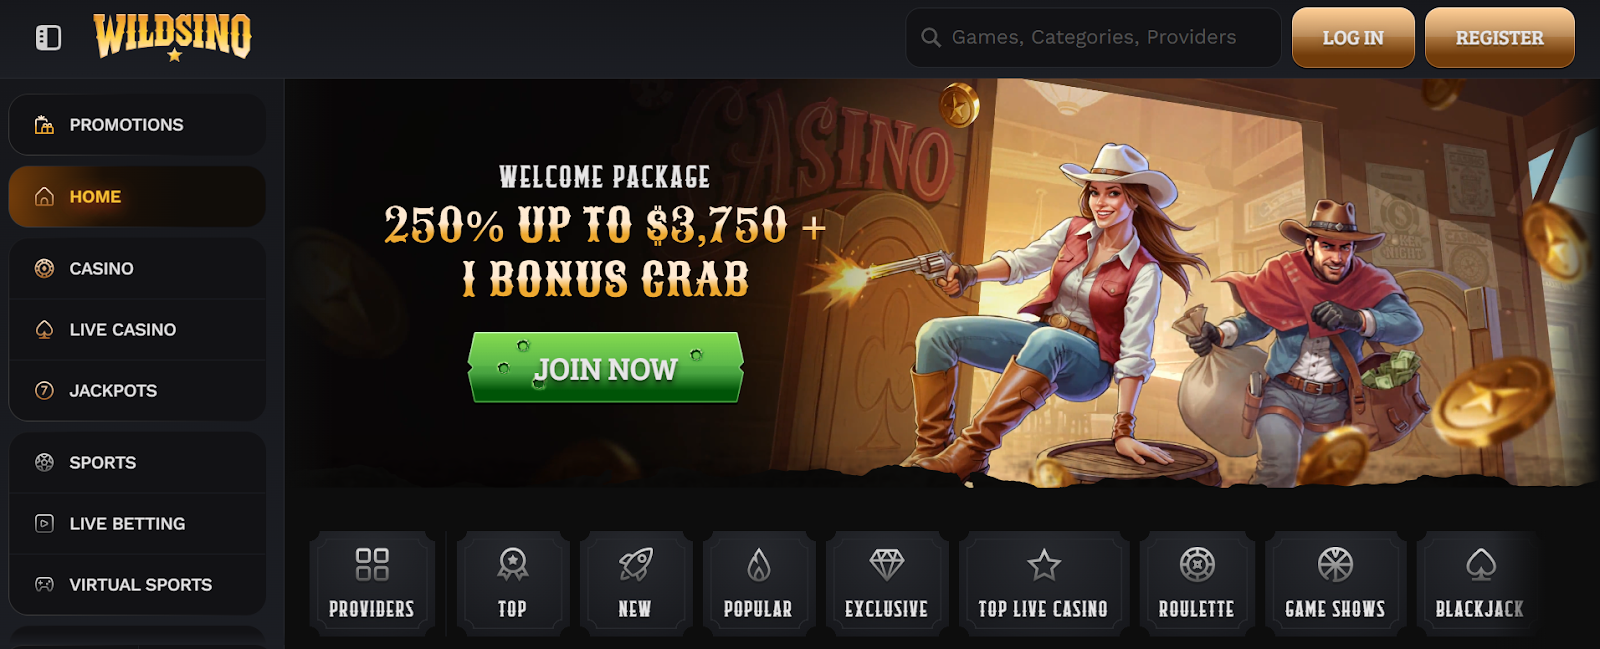Click the REGISTER button
The image size is (1600, 649).
click(1499, 38)
